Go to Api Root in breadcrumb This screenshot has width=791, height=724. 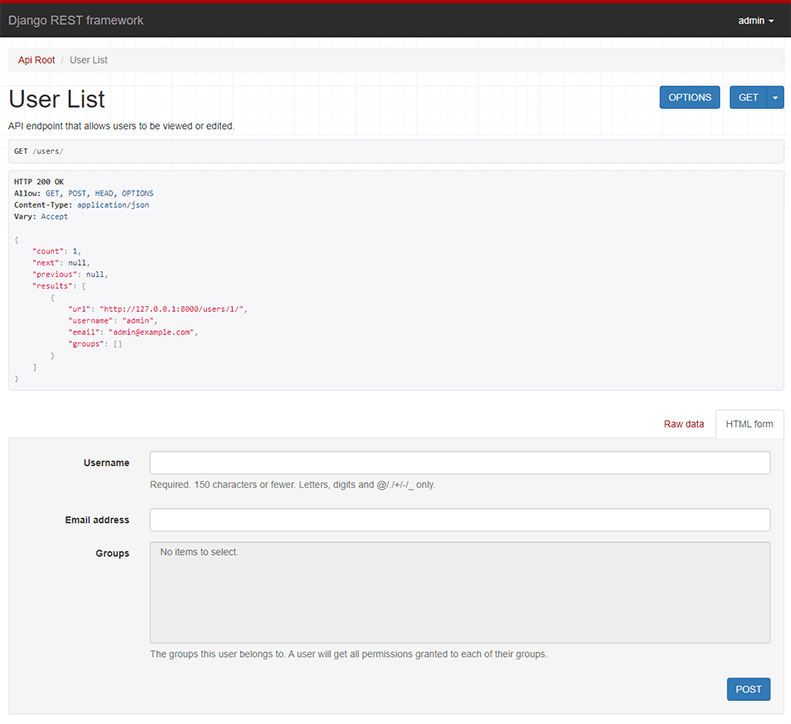click(37, 60)
